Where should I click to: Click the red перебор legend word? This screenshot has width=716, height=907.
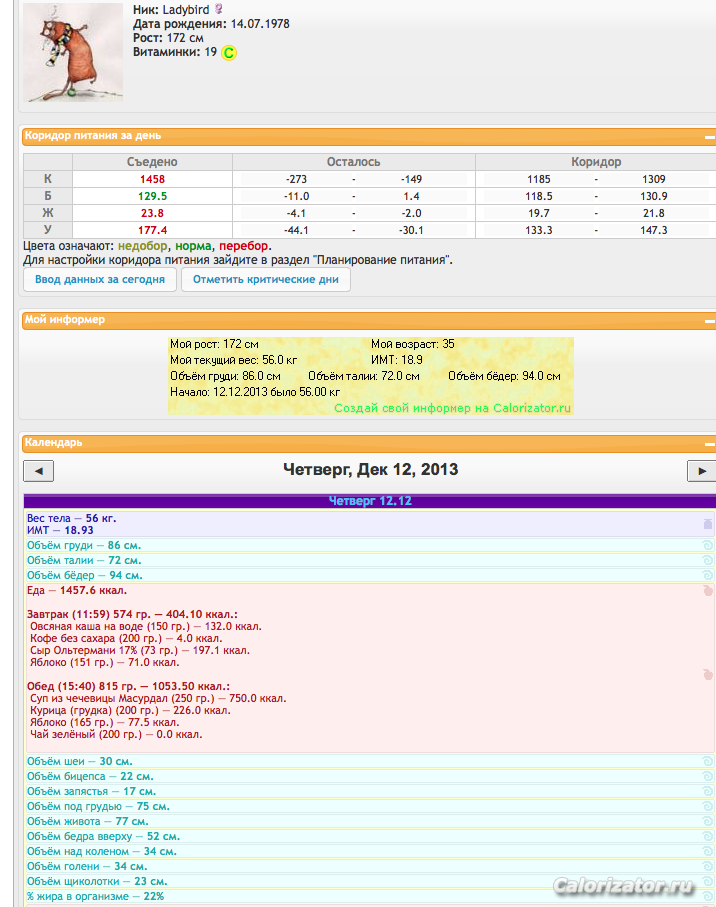pyautogui.click(x=243, y=246)
